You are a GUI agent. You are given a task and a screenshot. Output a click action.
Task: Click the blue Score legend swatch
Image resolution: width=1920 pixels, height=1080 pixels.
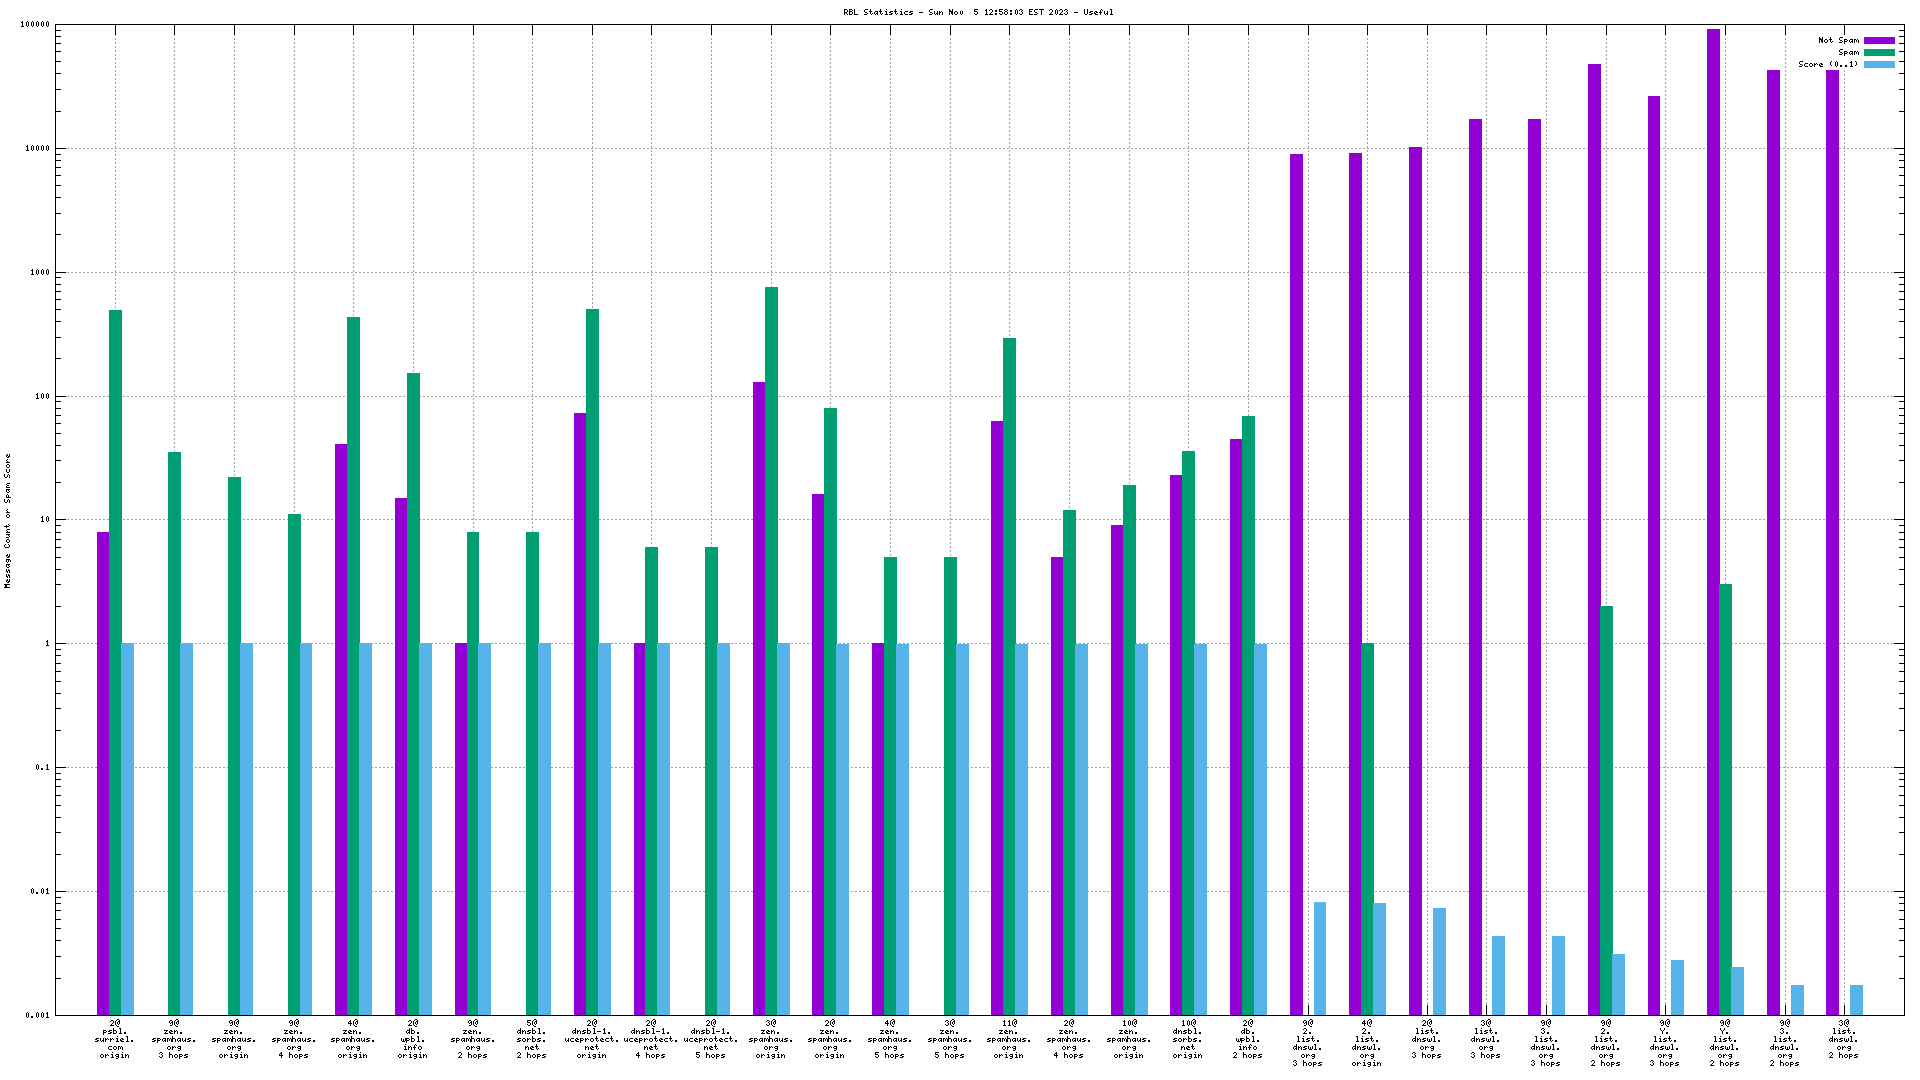pyautogui.click(x=1879, y=64)
